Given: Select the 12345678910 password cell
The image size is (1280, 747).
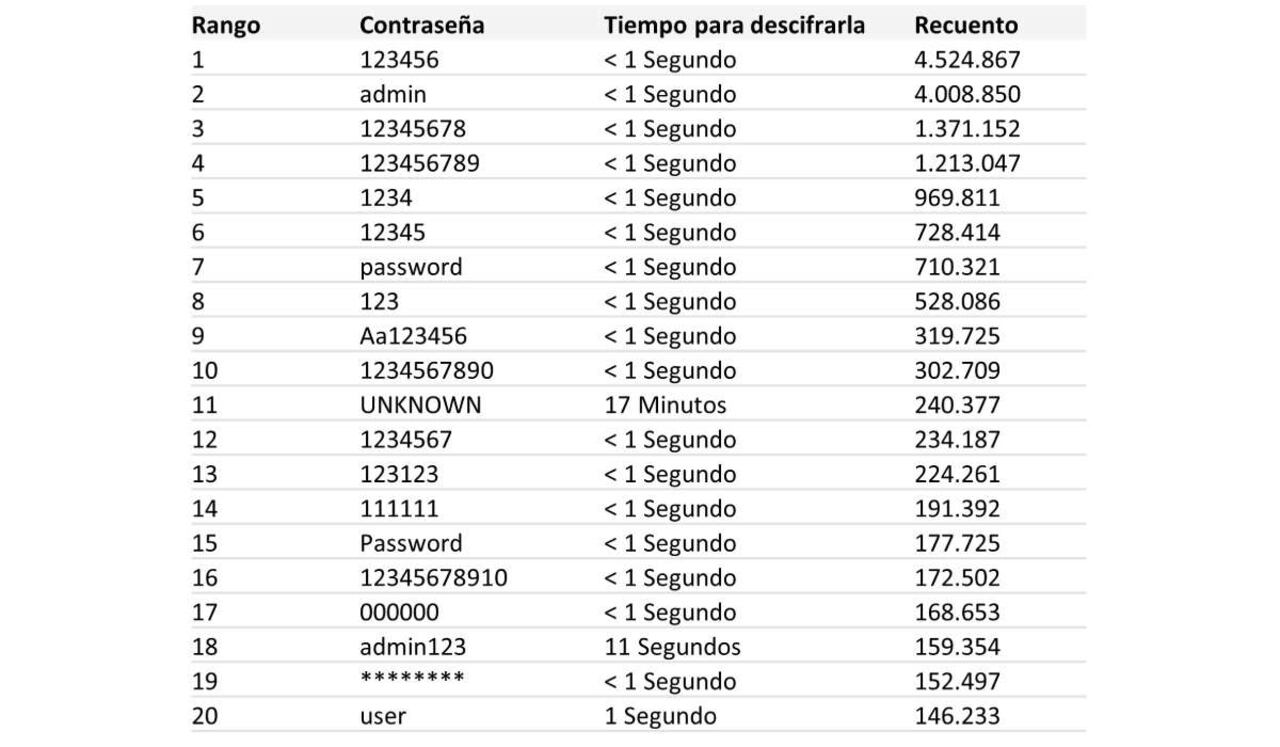Looking at the screenshot, I should (433, 578).
